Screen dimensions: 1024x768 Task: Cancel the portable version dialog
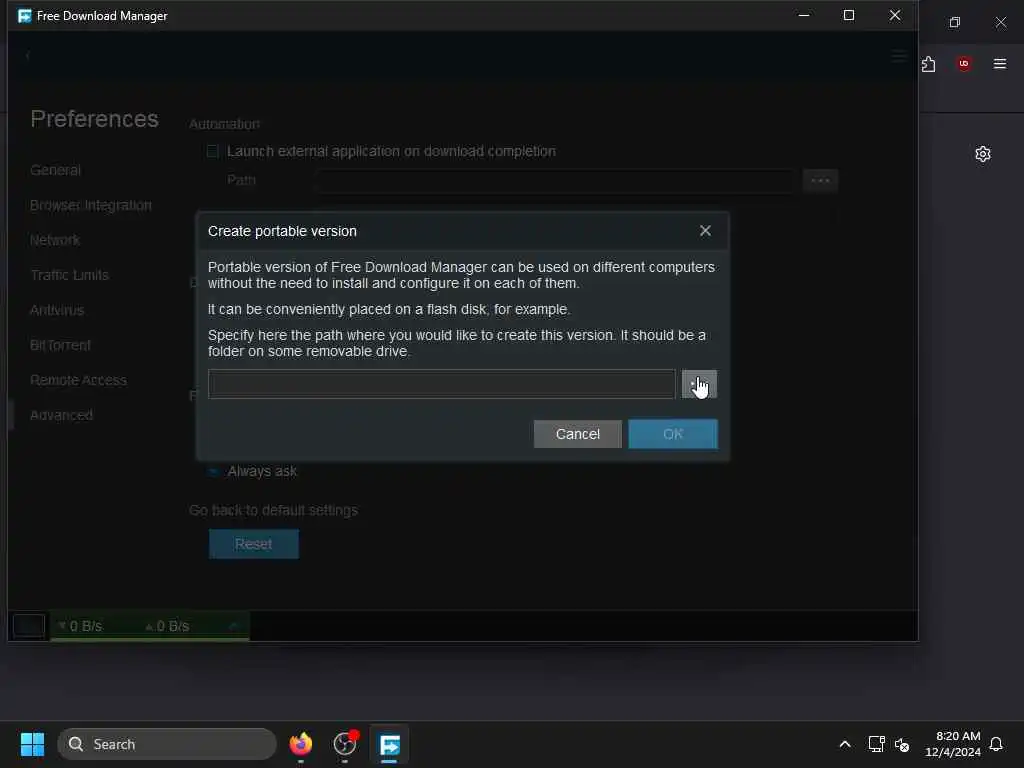coord(577,434)
